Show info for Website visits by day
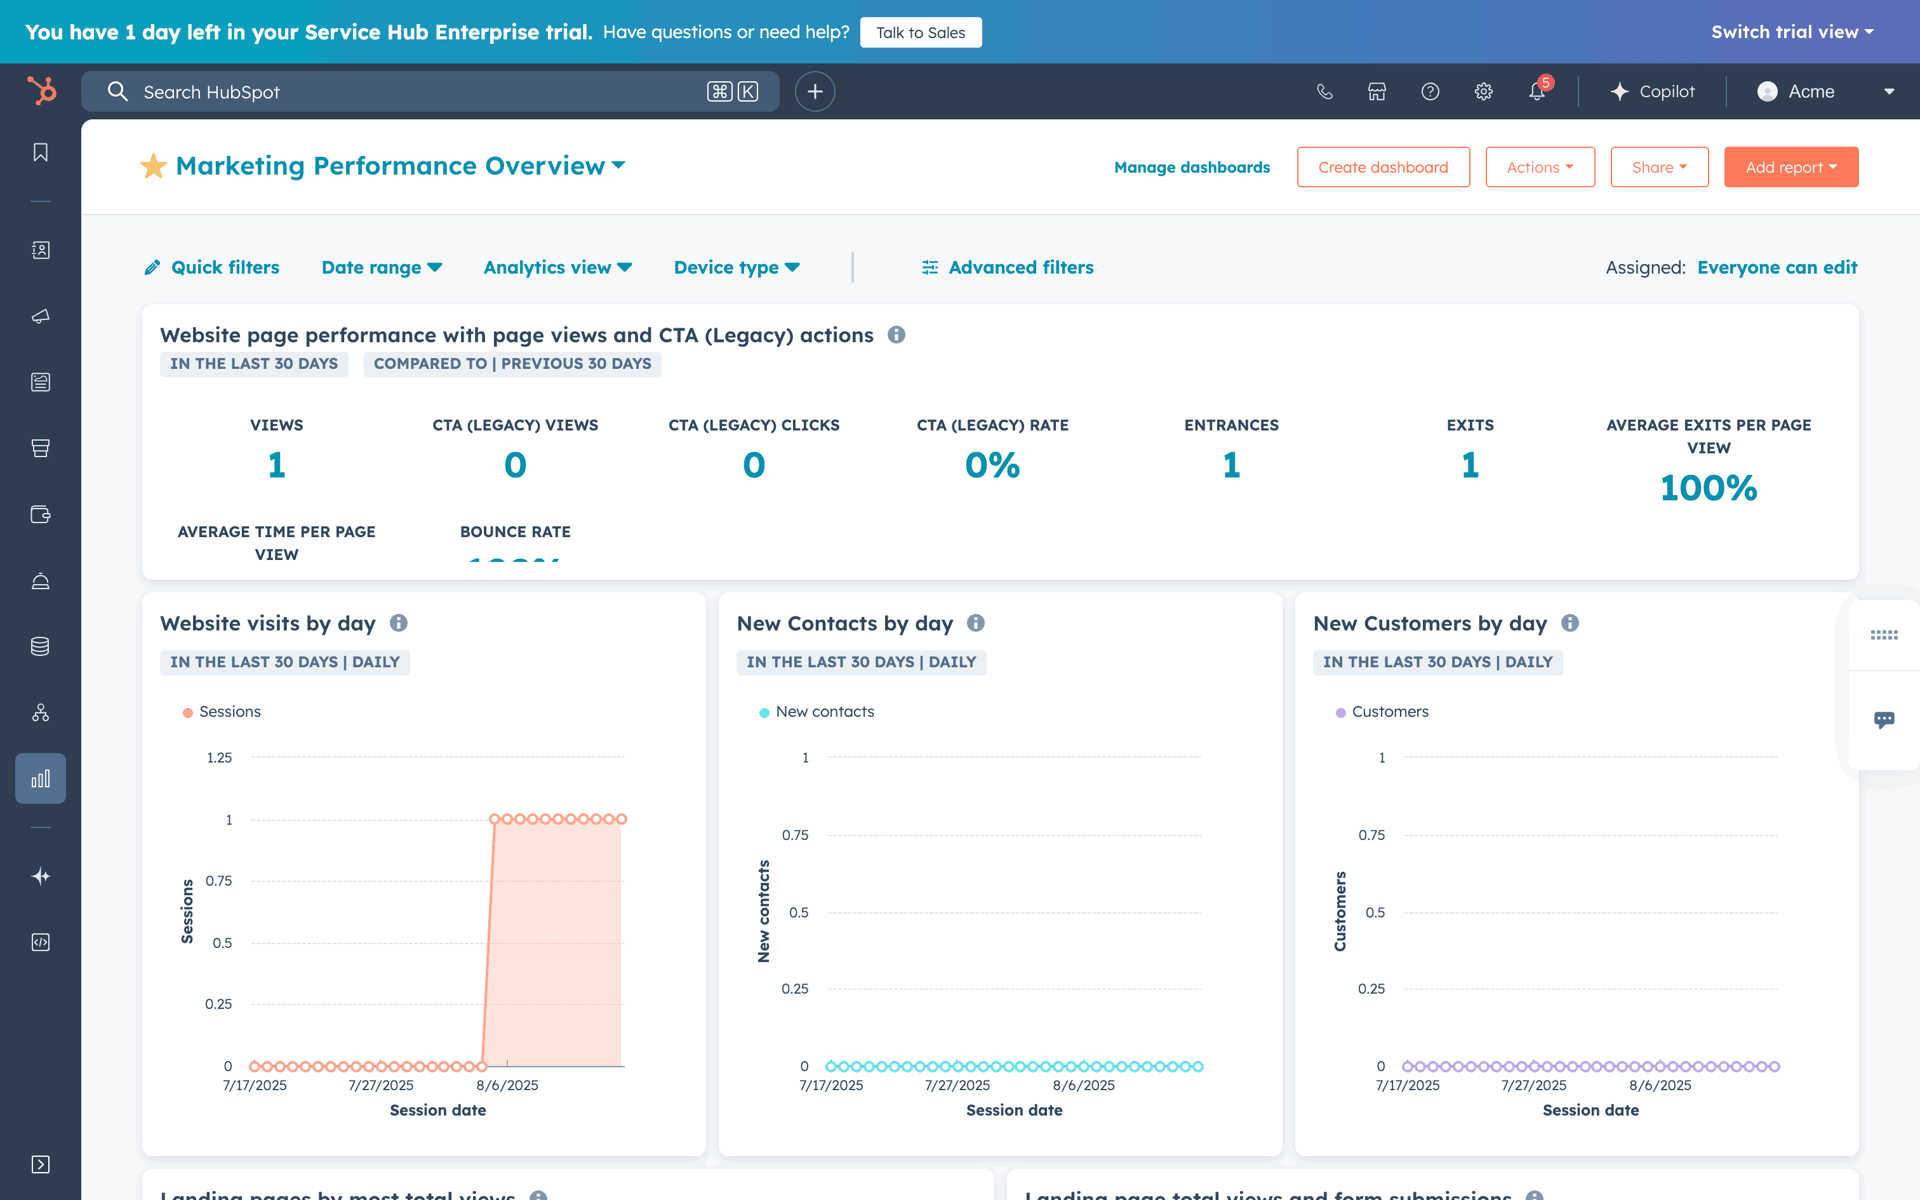This screenshot has width=1920, height=1200. [399, 623]
